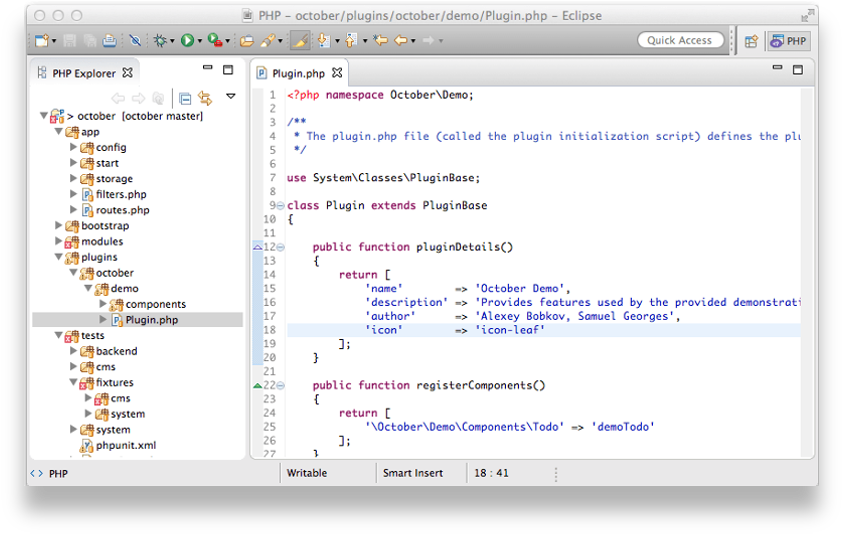This screenshot has width=842, height=534.
Task: Maximize the PHP Explorer panel
Action: (x=228, y=69)
